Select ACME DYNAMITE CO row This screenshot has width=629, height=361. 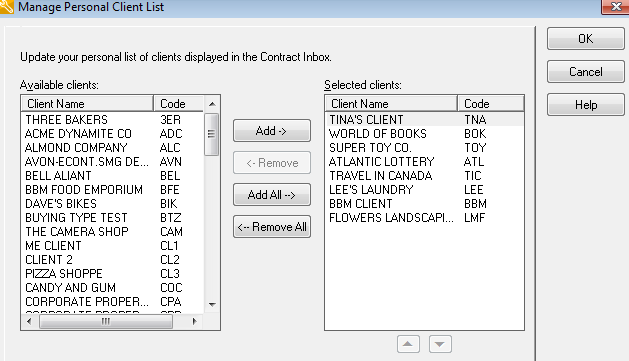(112, 134)
